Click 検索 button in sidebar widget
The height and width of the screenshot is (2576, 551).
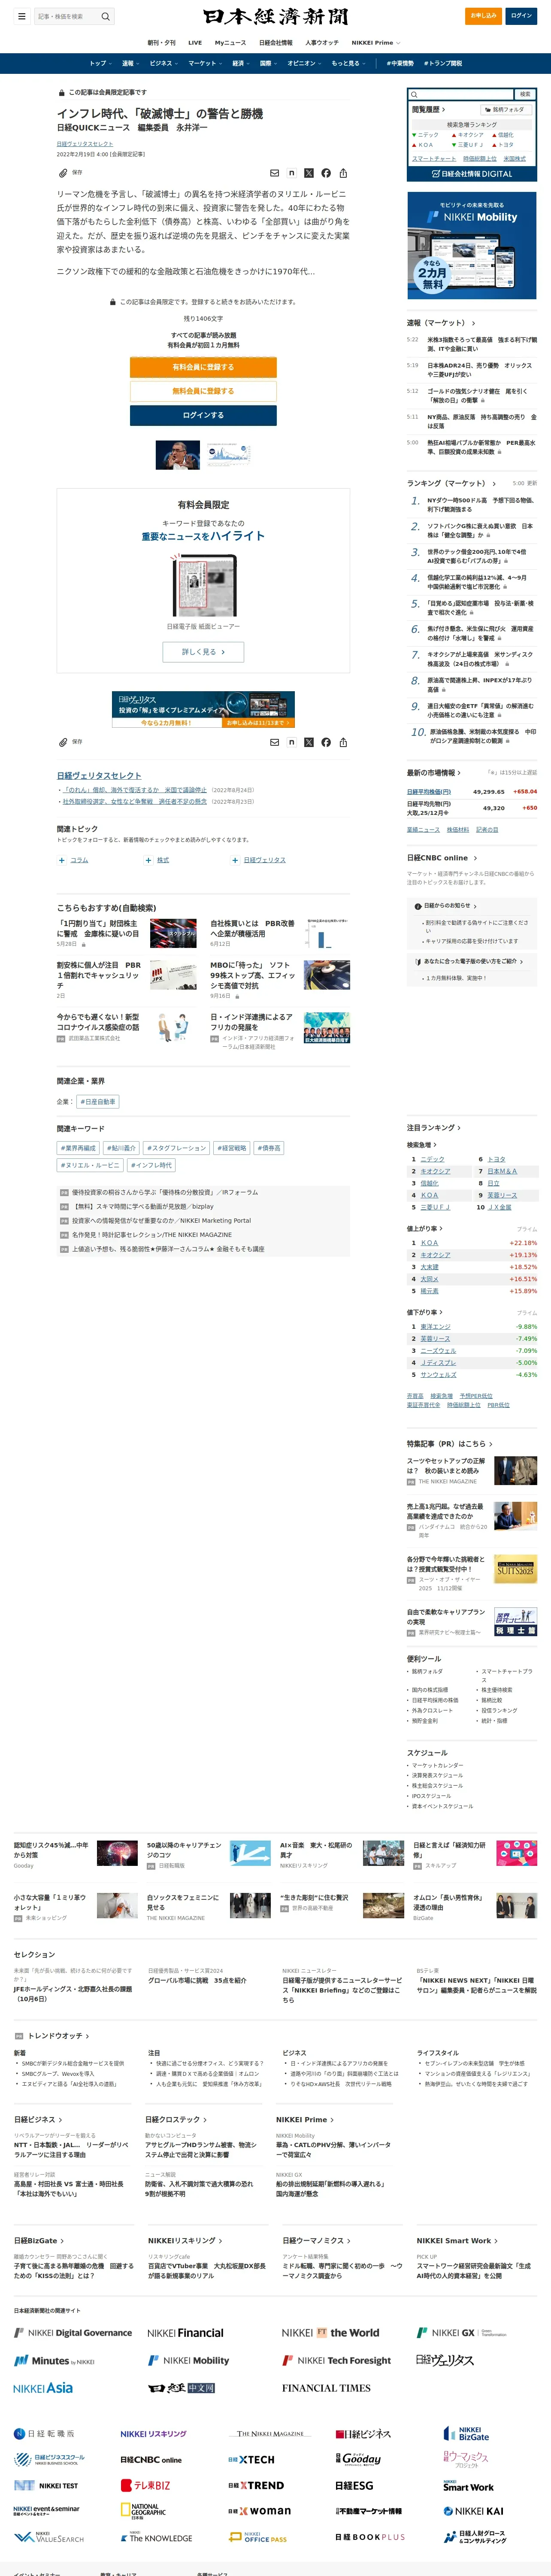tap(525, 94)
